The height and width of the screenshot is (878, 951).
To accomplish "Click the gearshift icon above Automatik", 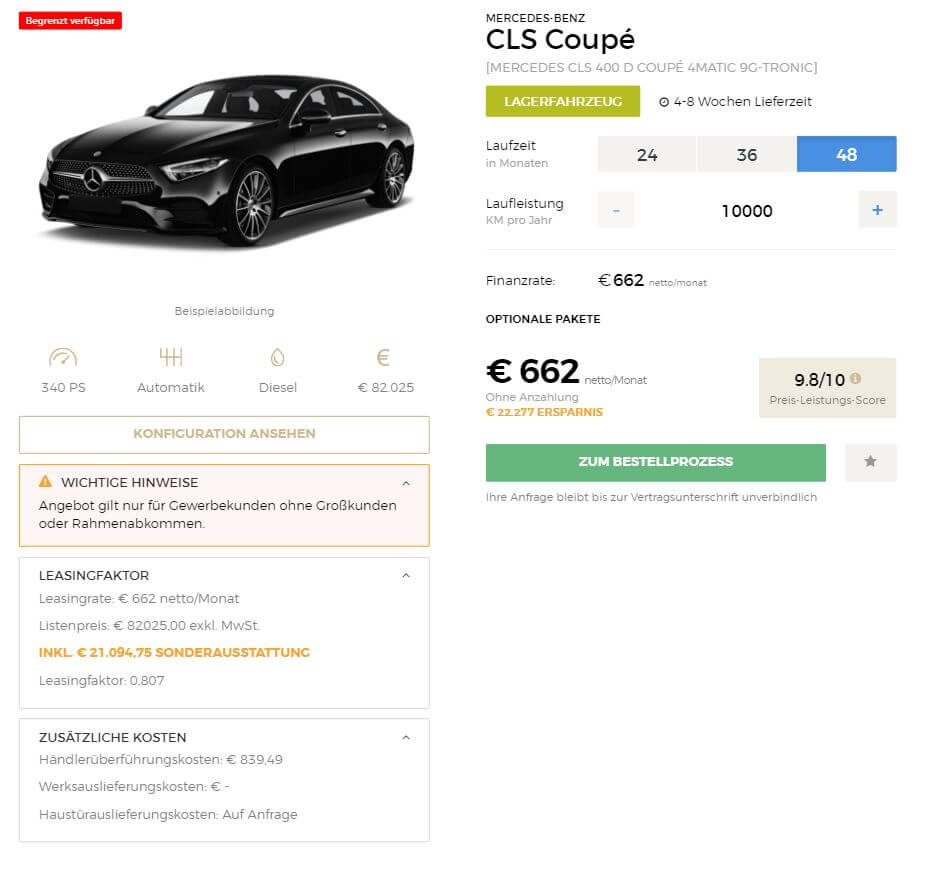I will click(170, 357).
